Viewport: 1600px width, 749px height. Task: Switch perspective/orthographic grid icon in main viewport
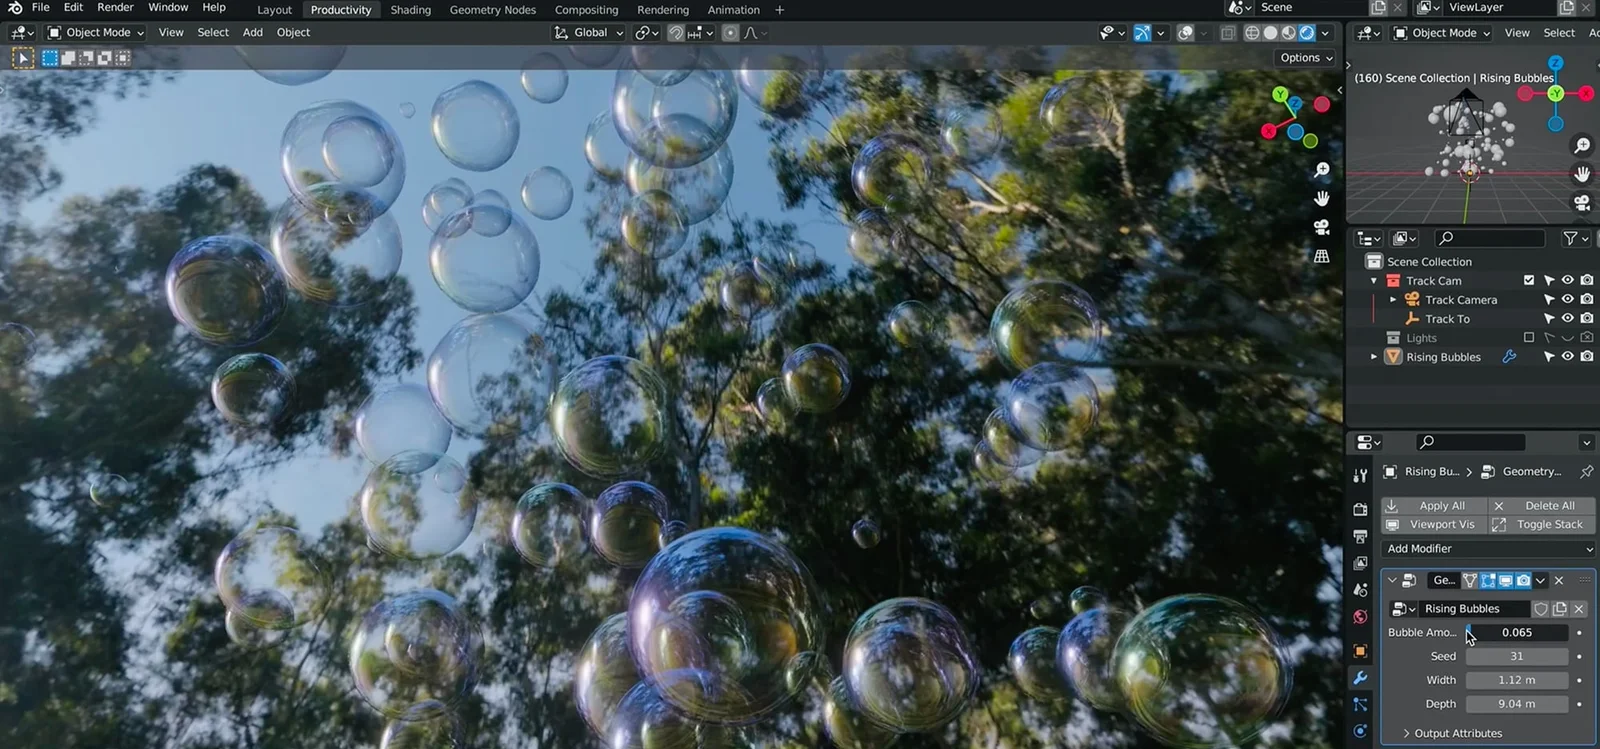1321,256
